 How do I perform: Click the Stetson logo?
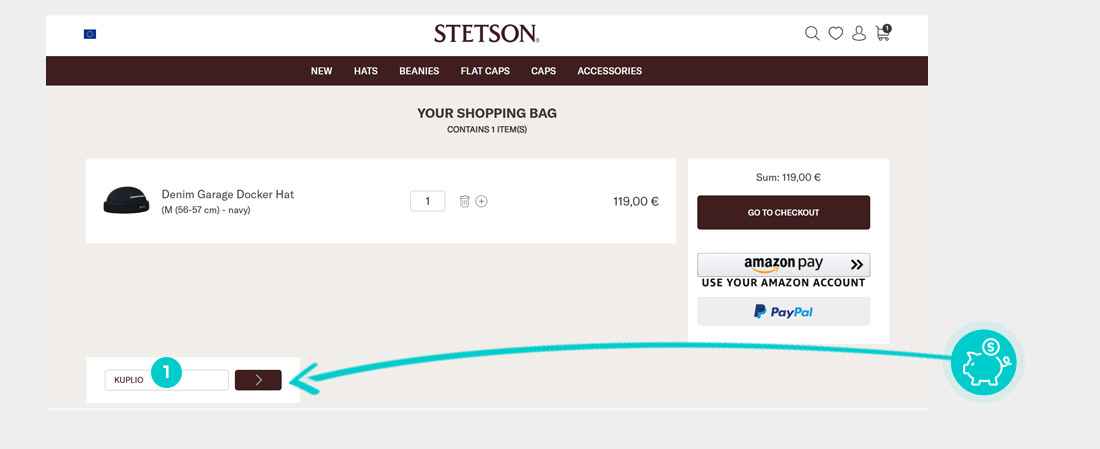[487, 34]
